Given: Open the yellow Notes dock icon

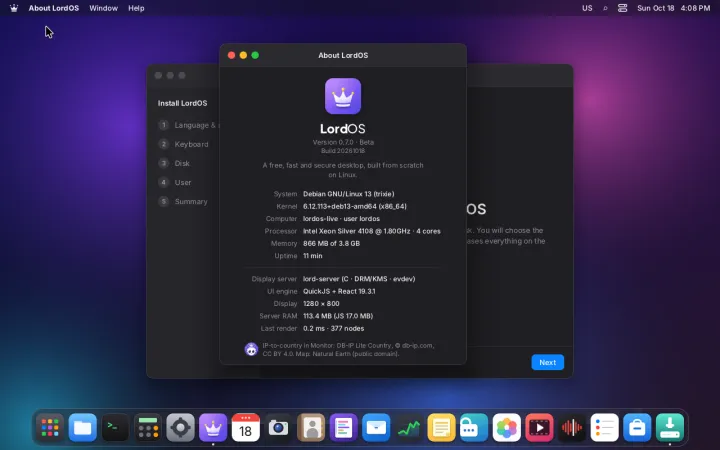Looking at the screenshot, I should [x=441, y=428].
